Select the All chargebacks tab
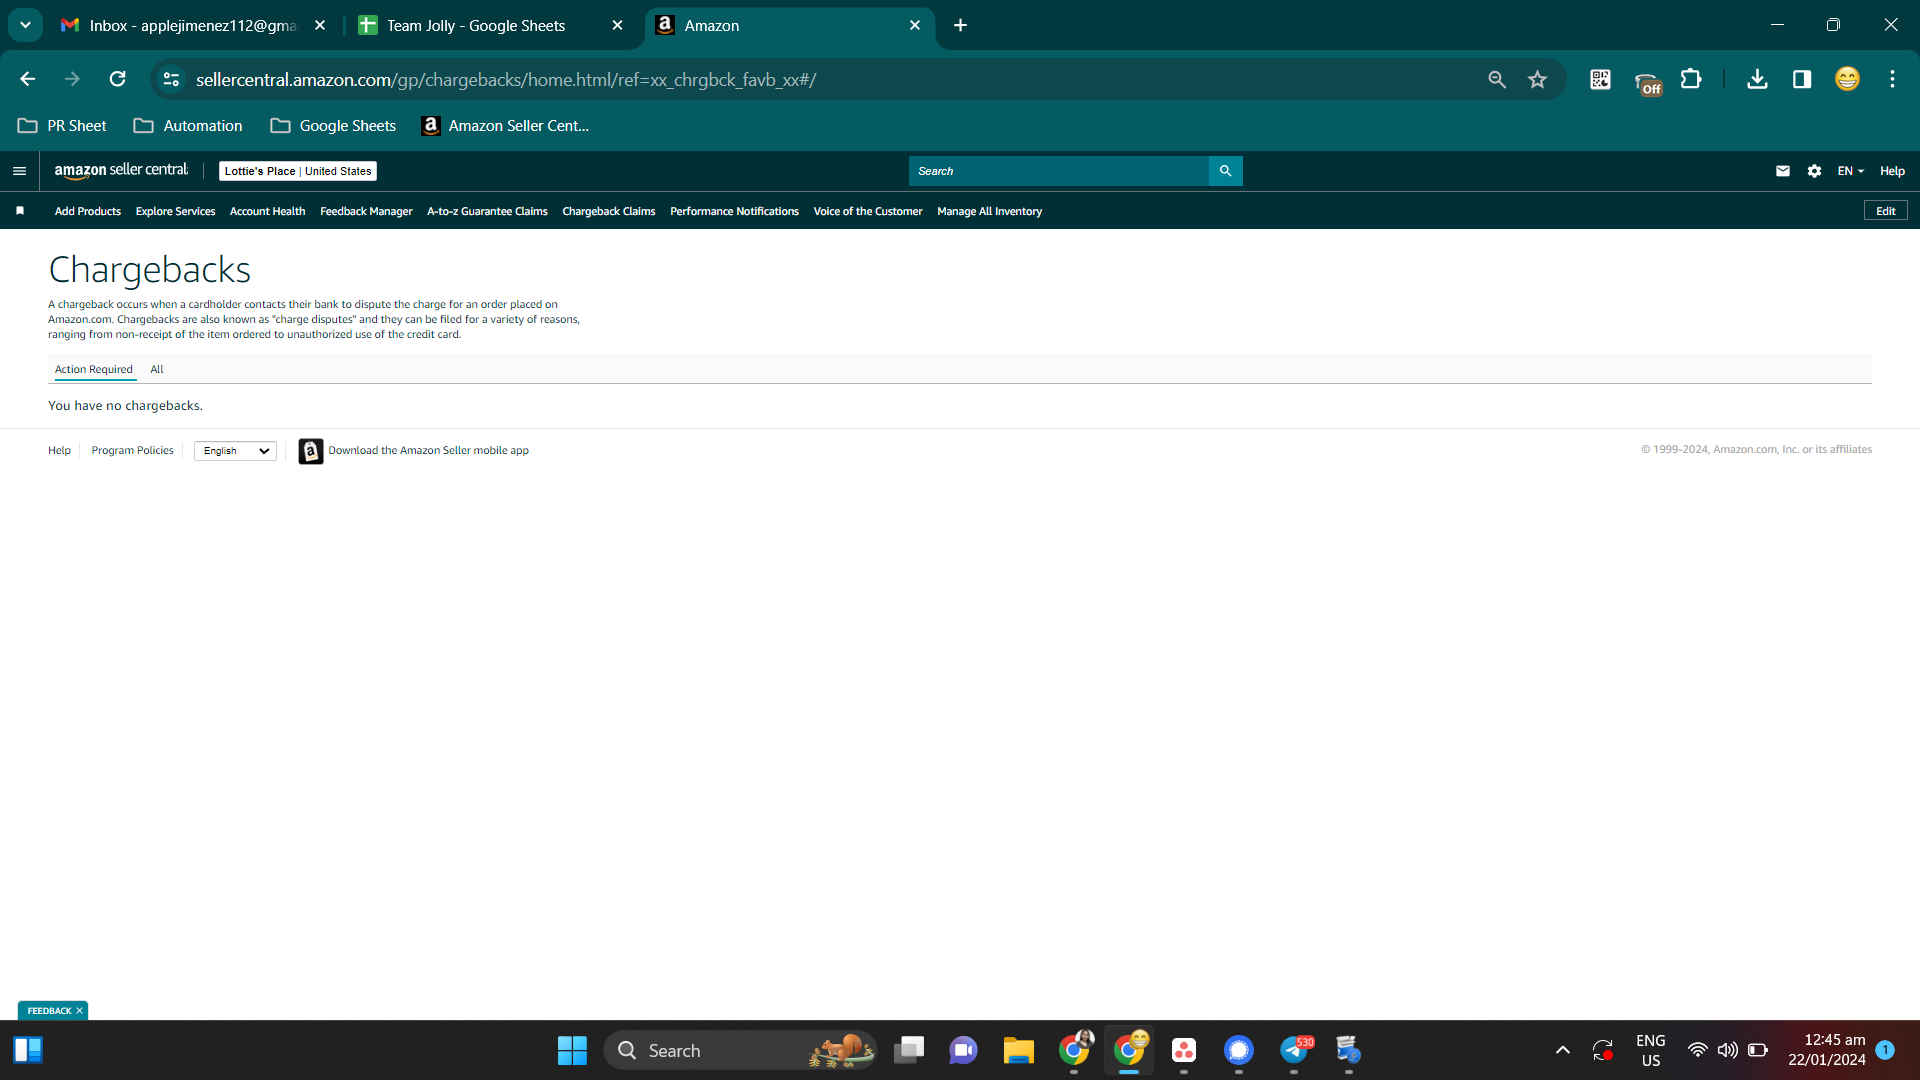 click(157, 369)
